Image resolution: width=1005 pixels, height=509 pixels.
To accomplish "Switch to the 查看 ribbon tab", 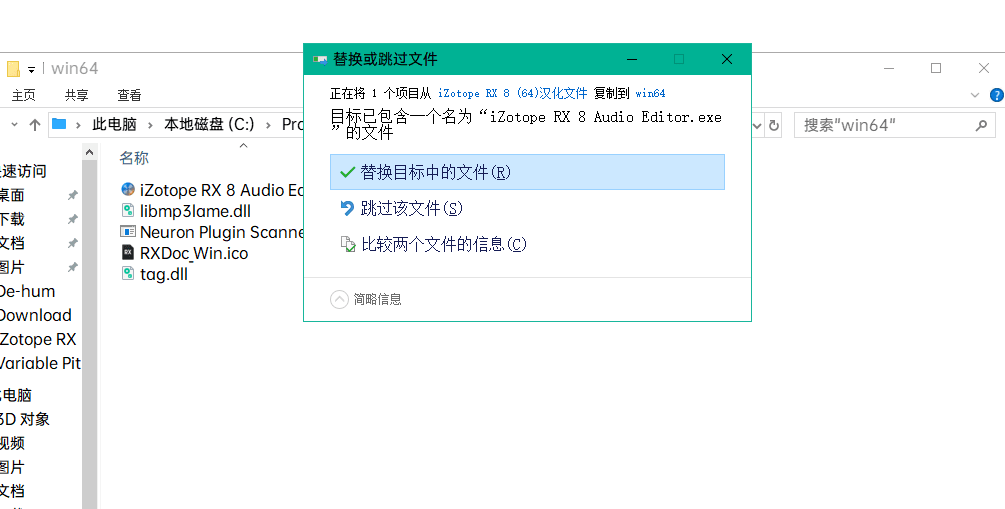I will (x=129, y=95).
